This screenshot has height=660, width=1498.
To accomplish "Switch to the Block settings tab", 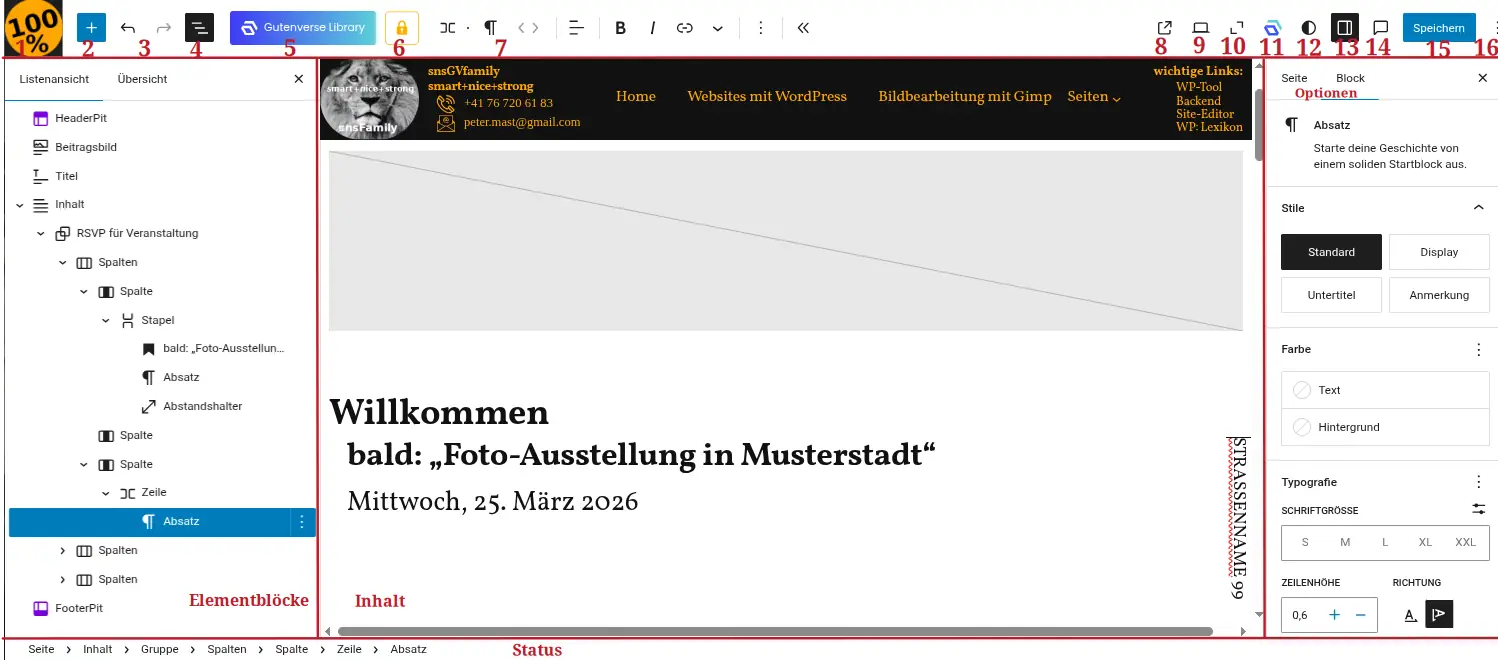I will pyautogui.click(x=1350, y=78).
